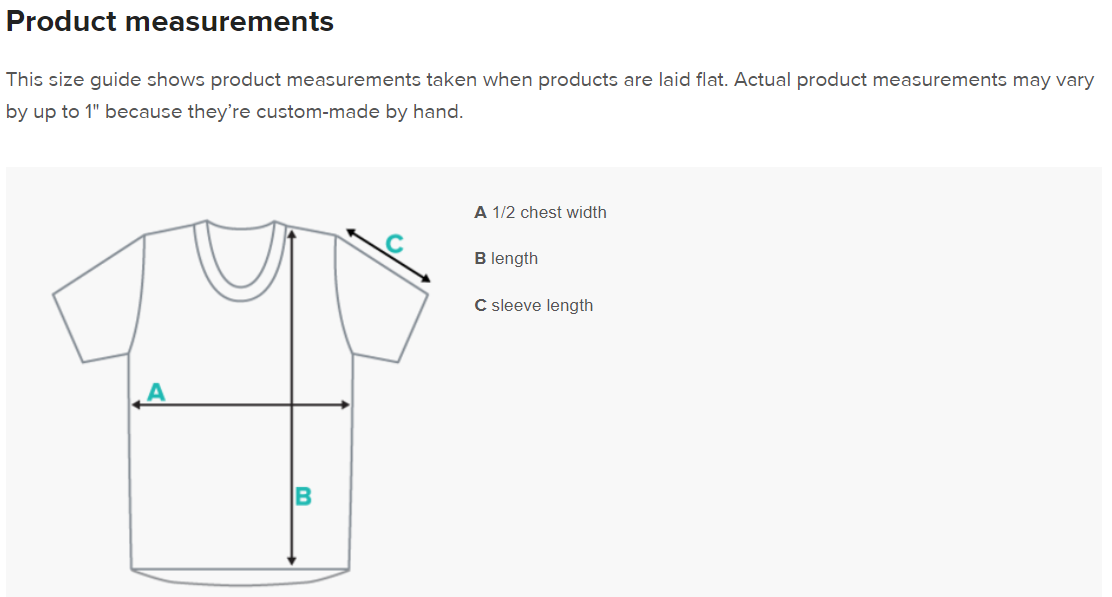Screen dimensions: 1112x597
Task: Click the top arrowhead of the length line
Action: [291, 235]
